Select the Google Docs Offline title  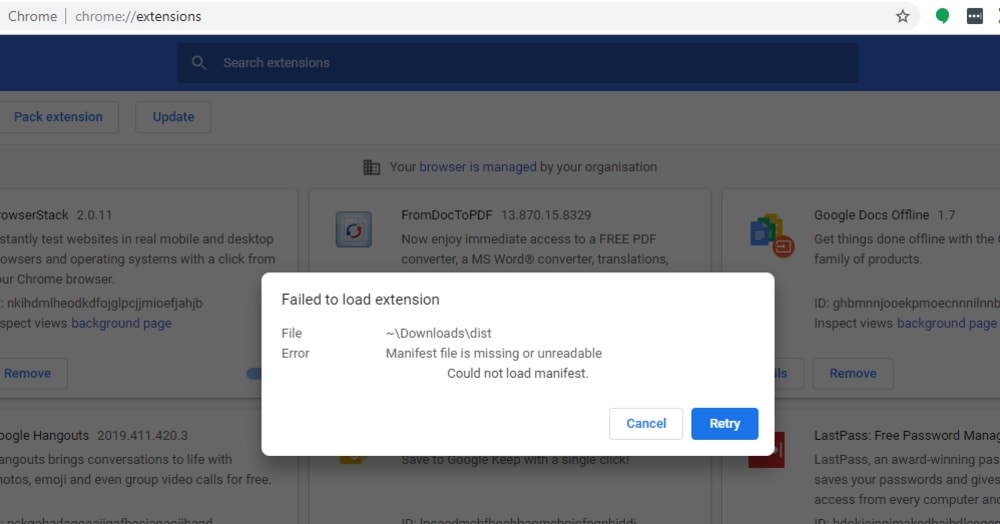point(871,215)
